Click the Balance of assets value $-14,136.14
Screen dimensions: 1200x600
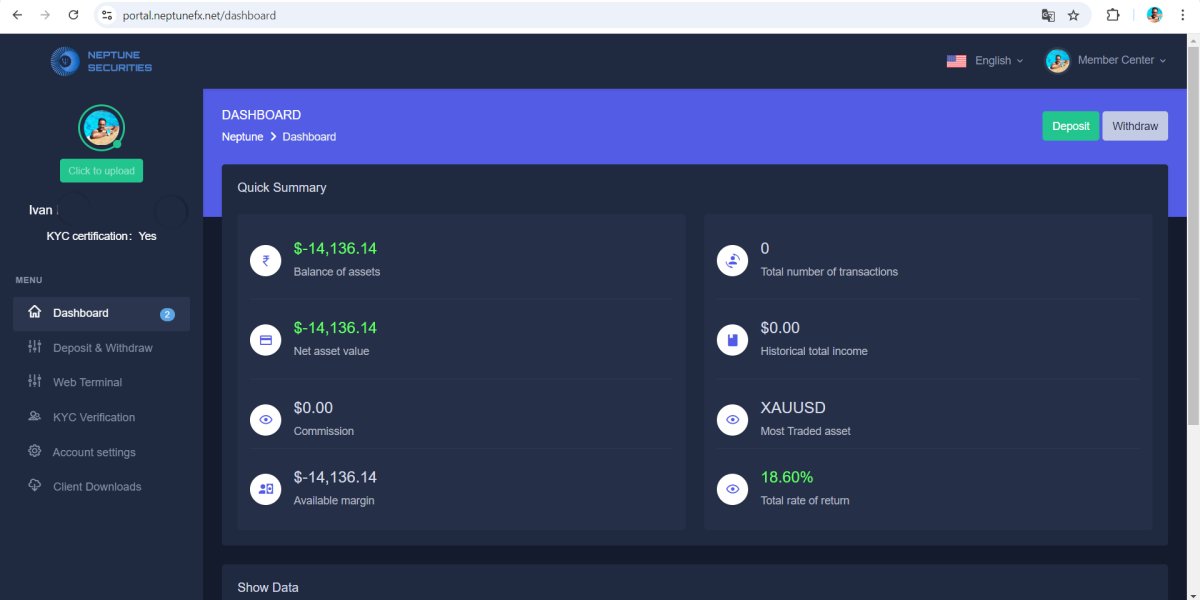335,248
